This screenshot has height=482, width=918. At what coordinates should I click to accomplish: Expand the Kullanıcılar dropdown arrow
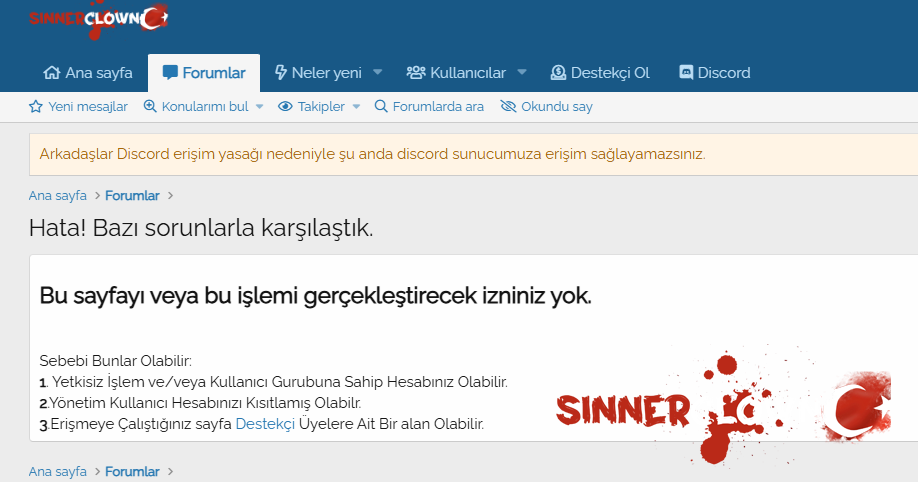click(x=522, y=73)
